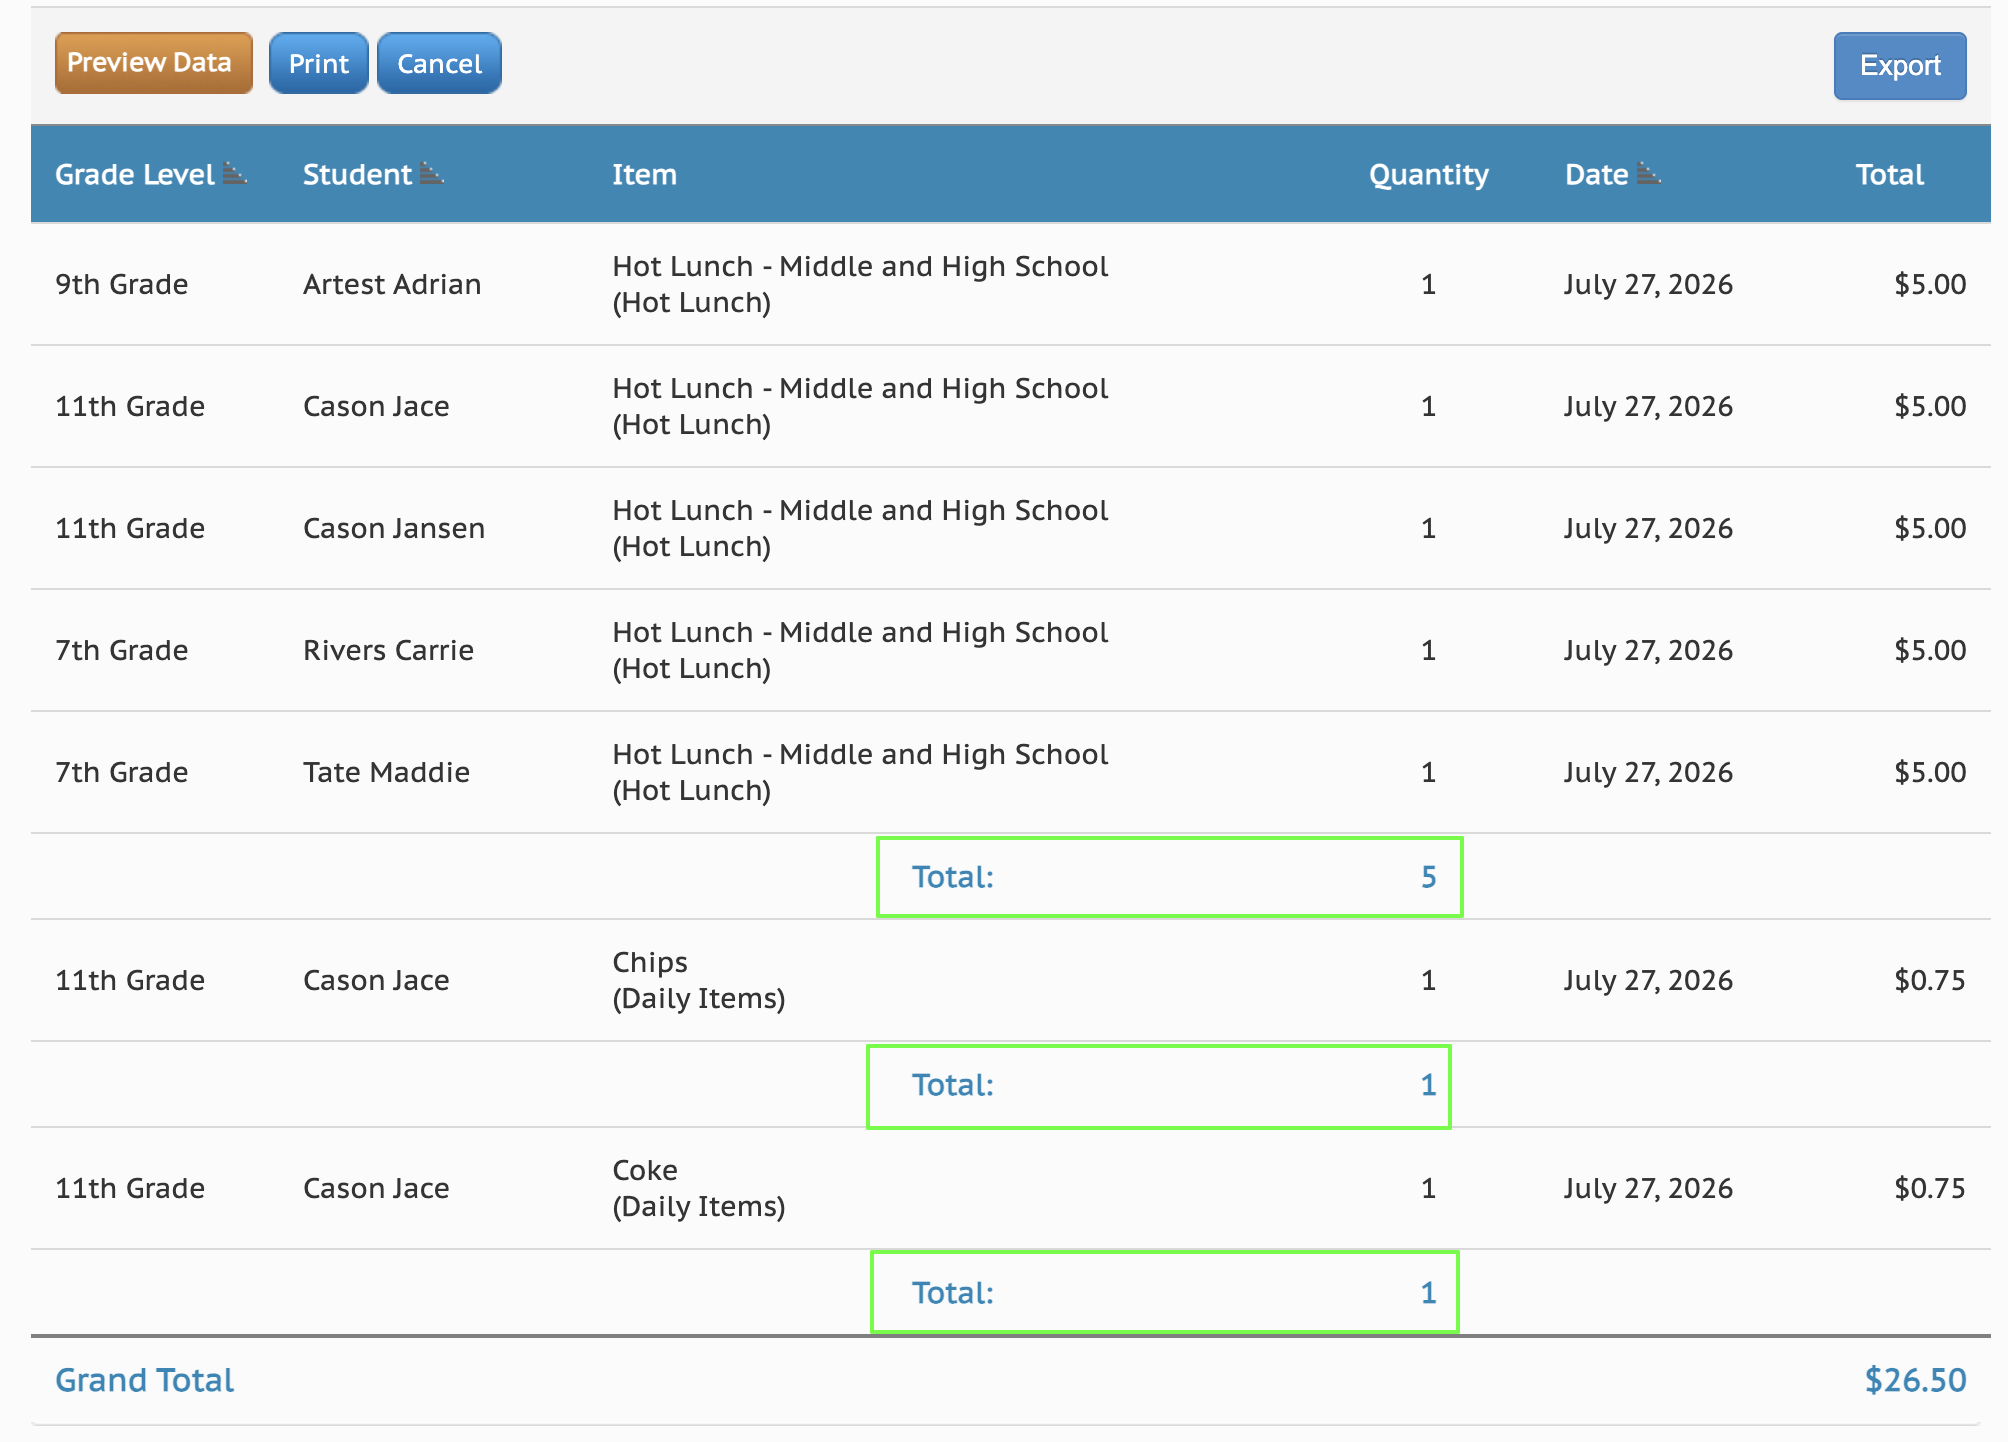
Task: Export the report data
Action: point(1899,66)
